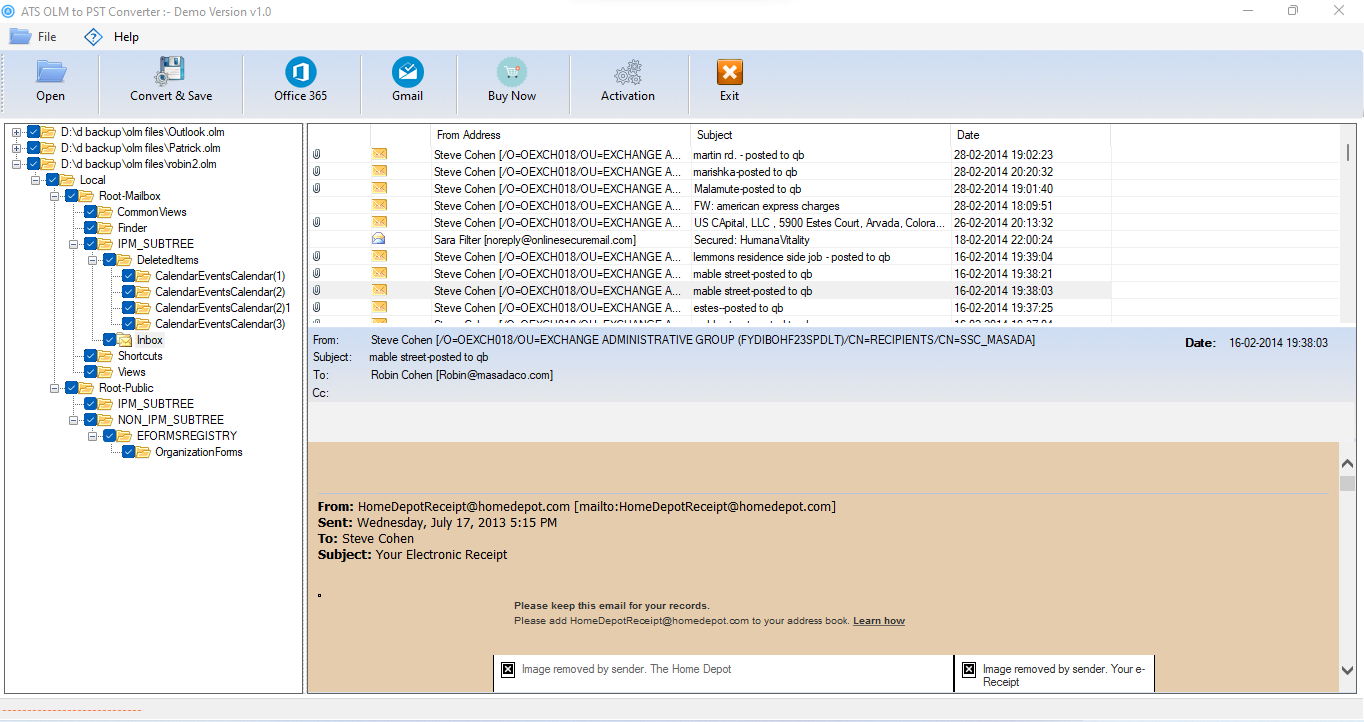The width and height of the screenshot is (1364, 722).
Task: Select the OrganizationForms folder
Action: point(199,452)
